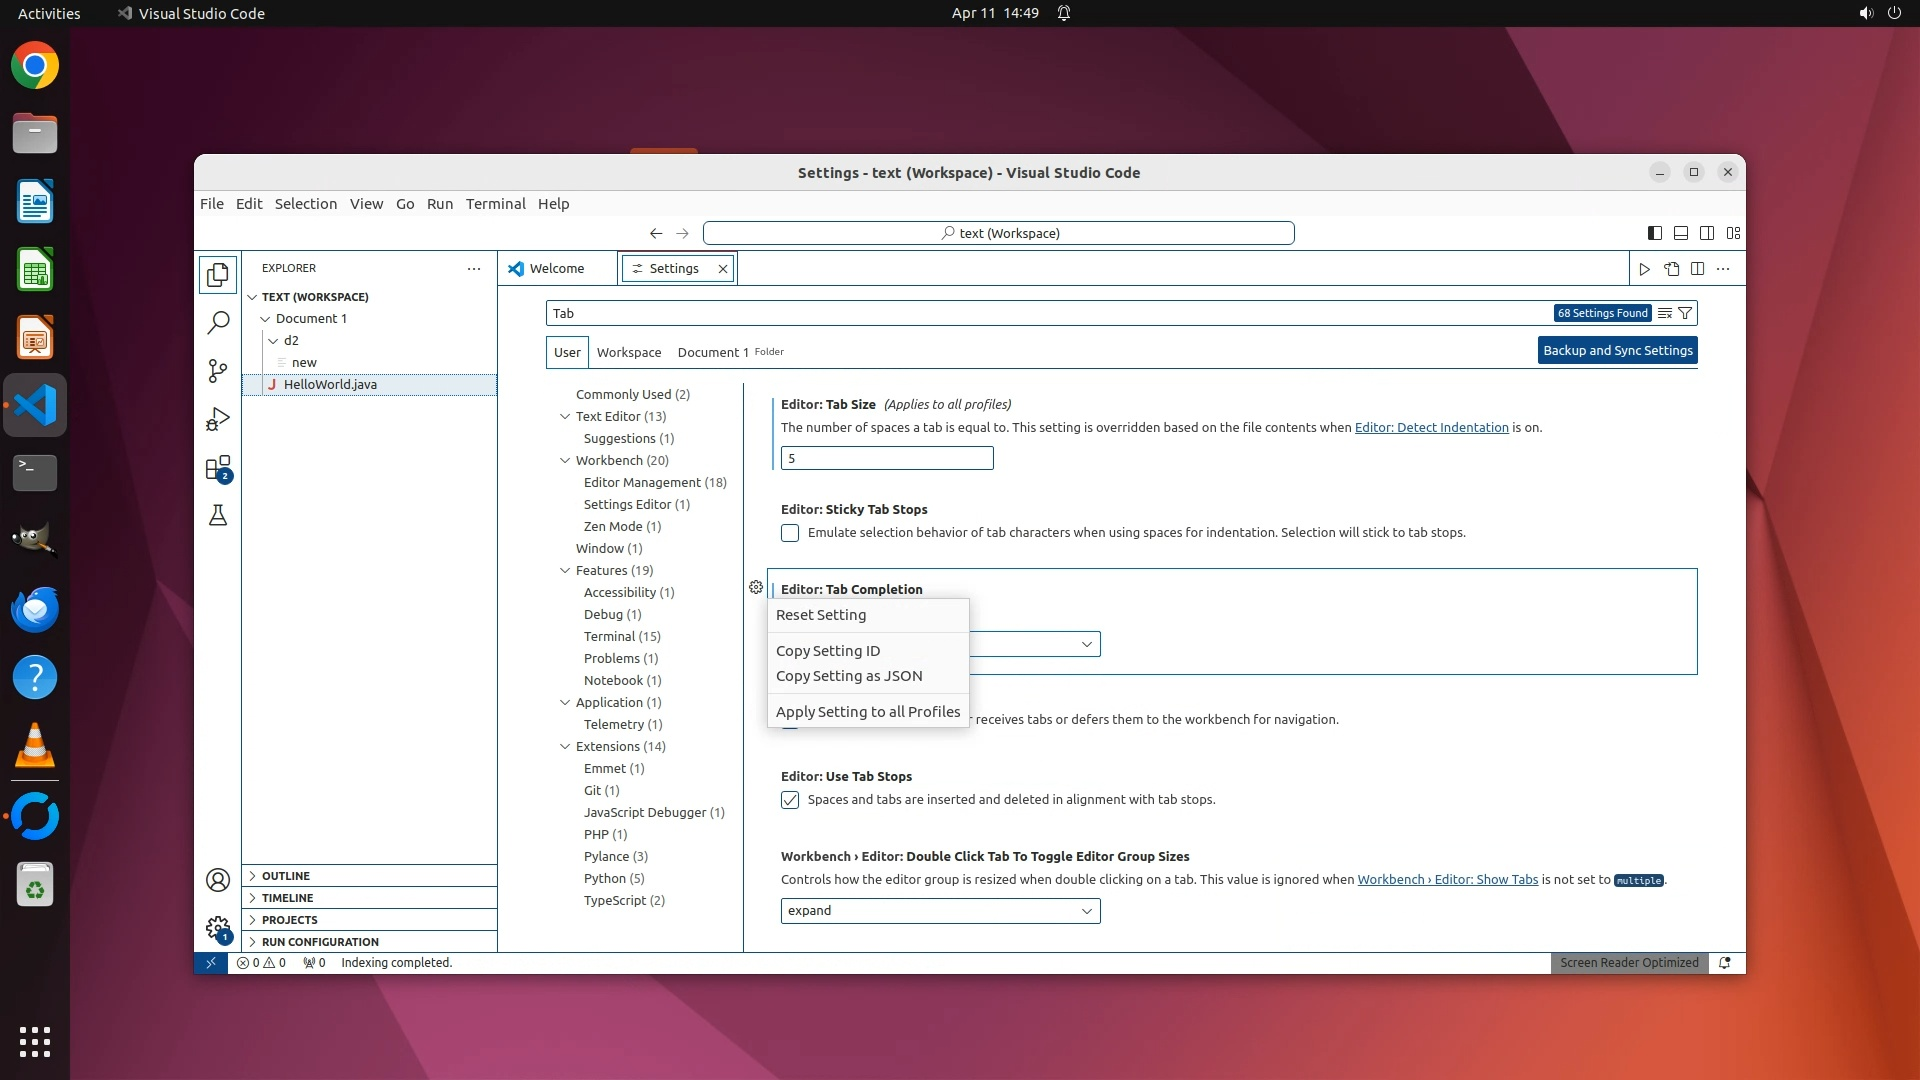The image size is (1920, 1080).
Task: Uncheck the Use Tab Stops checkbox
Action: coord(790,800)
